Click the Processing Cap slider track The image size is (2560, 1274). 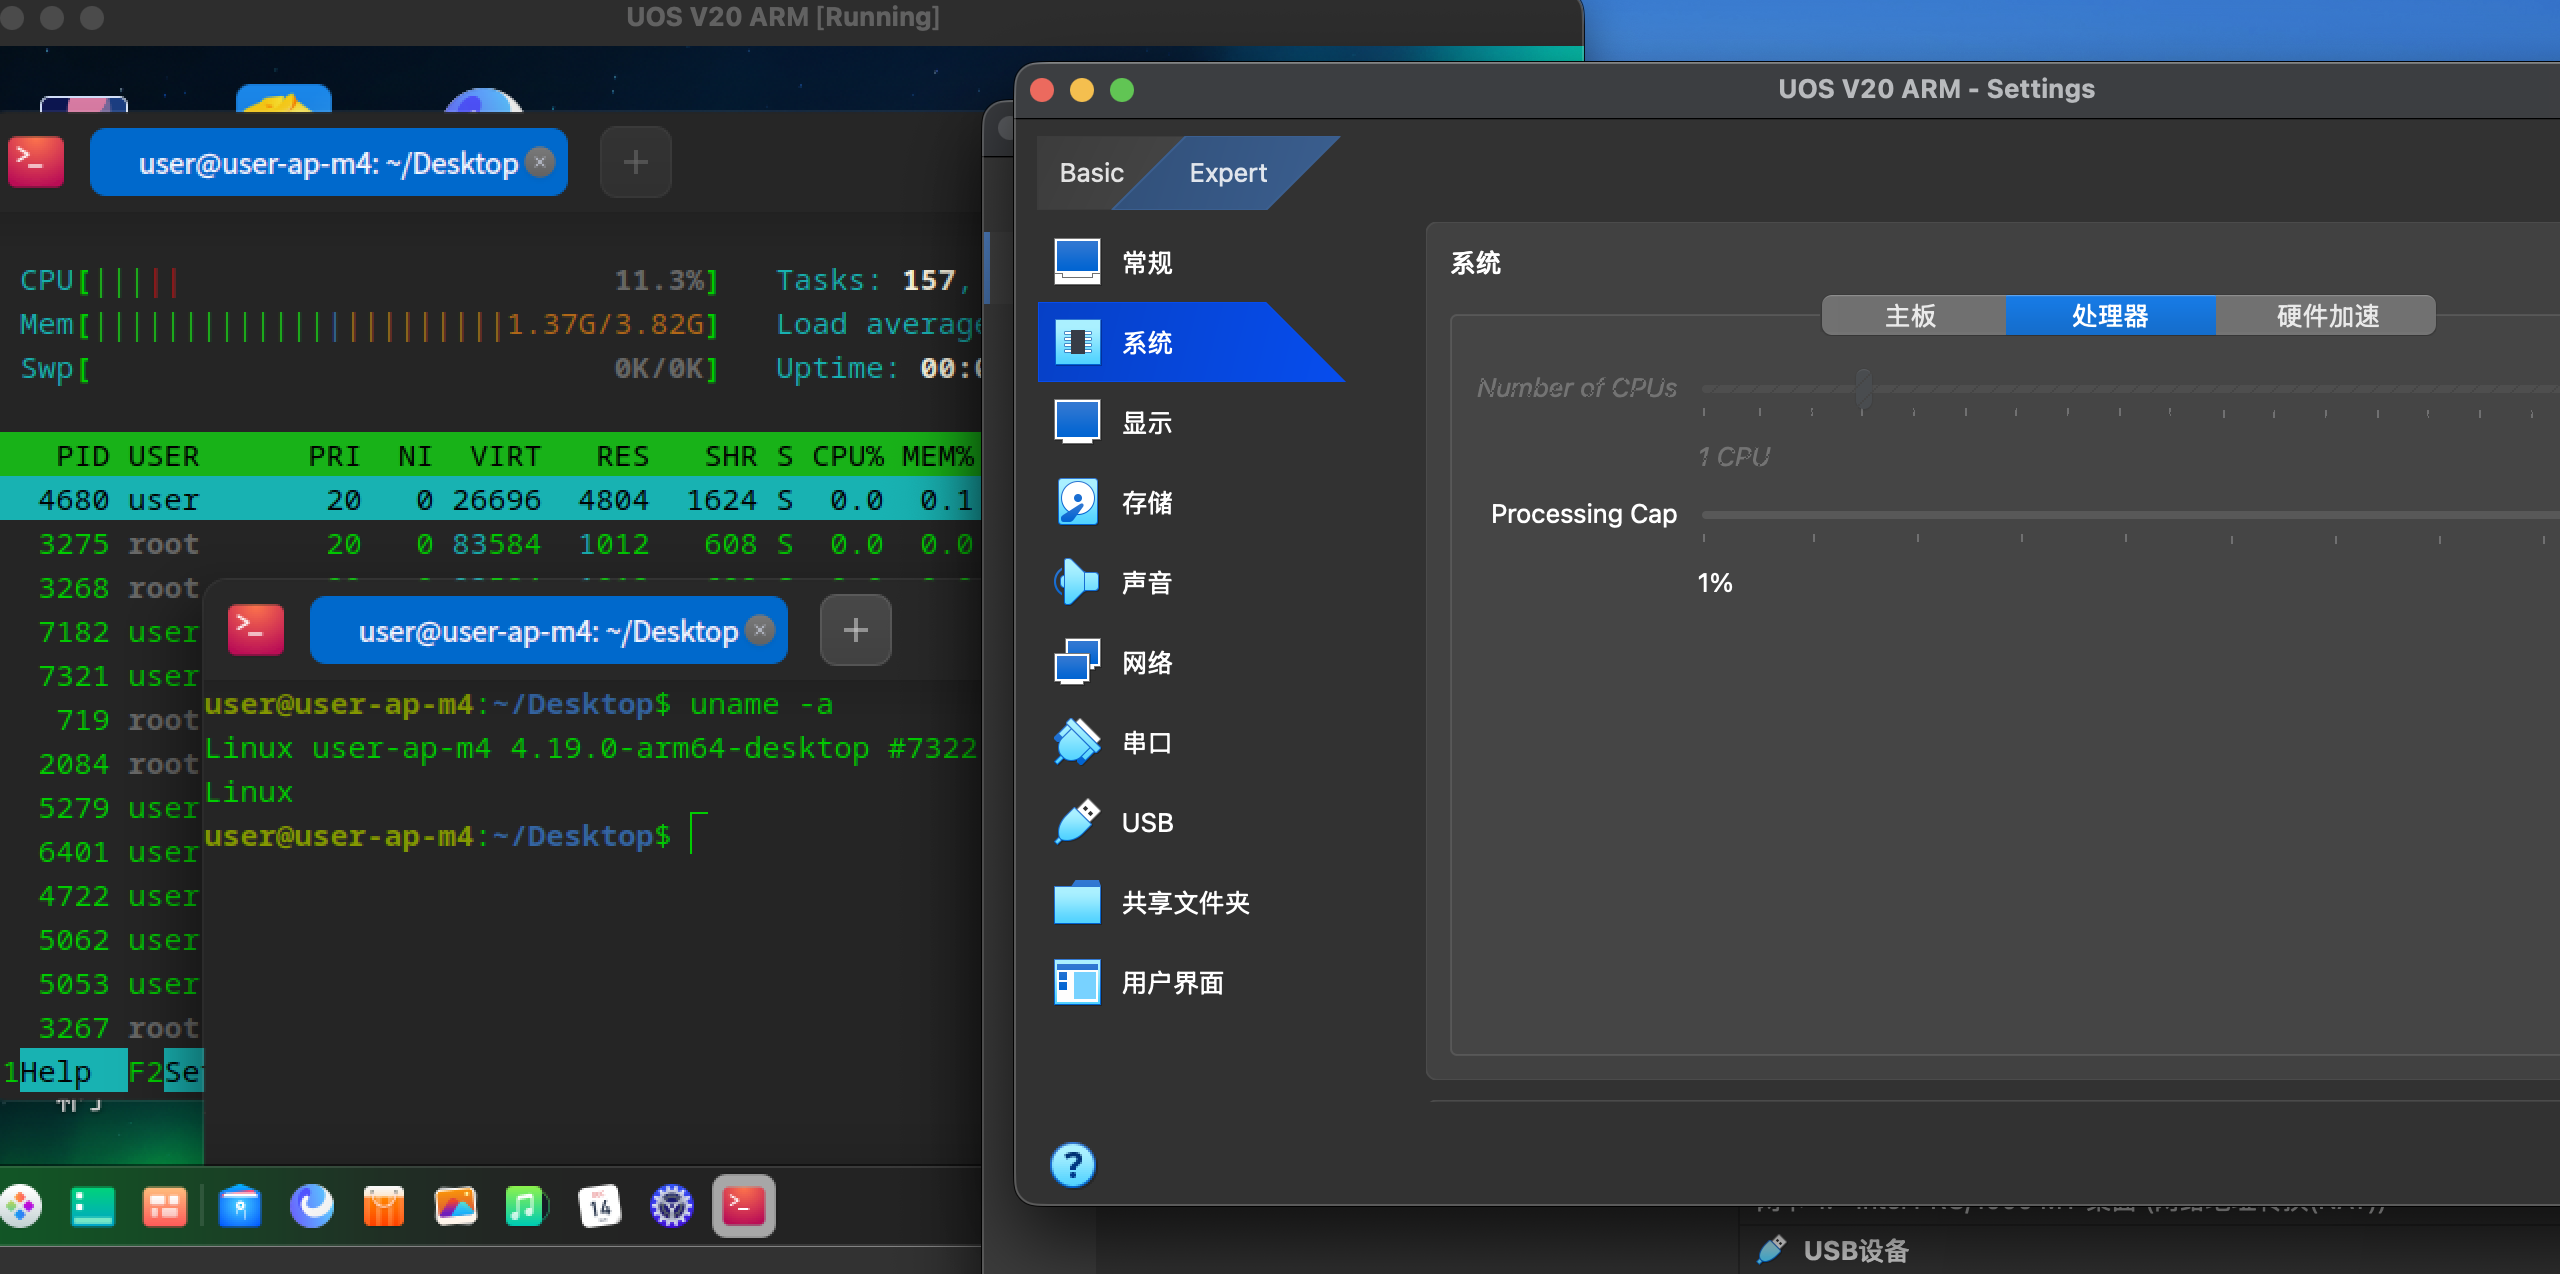2130,515
